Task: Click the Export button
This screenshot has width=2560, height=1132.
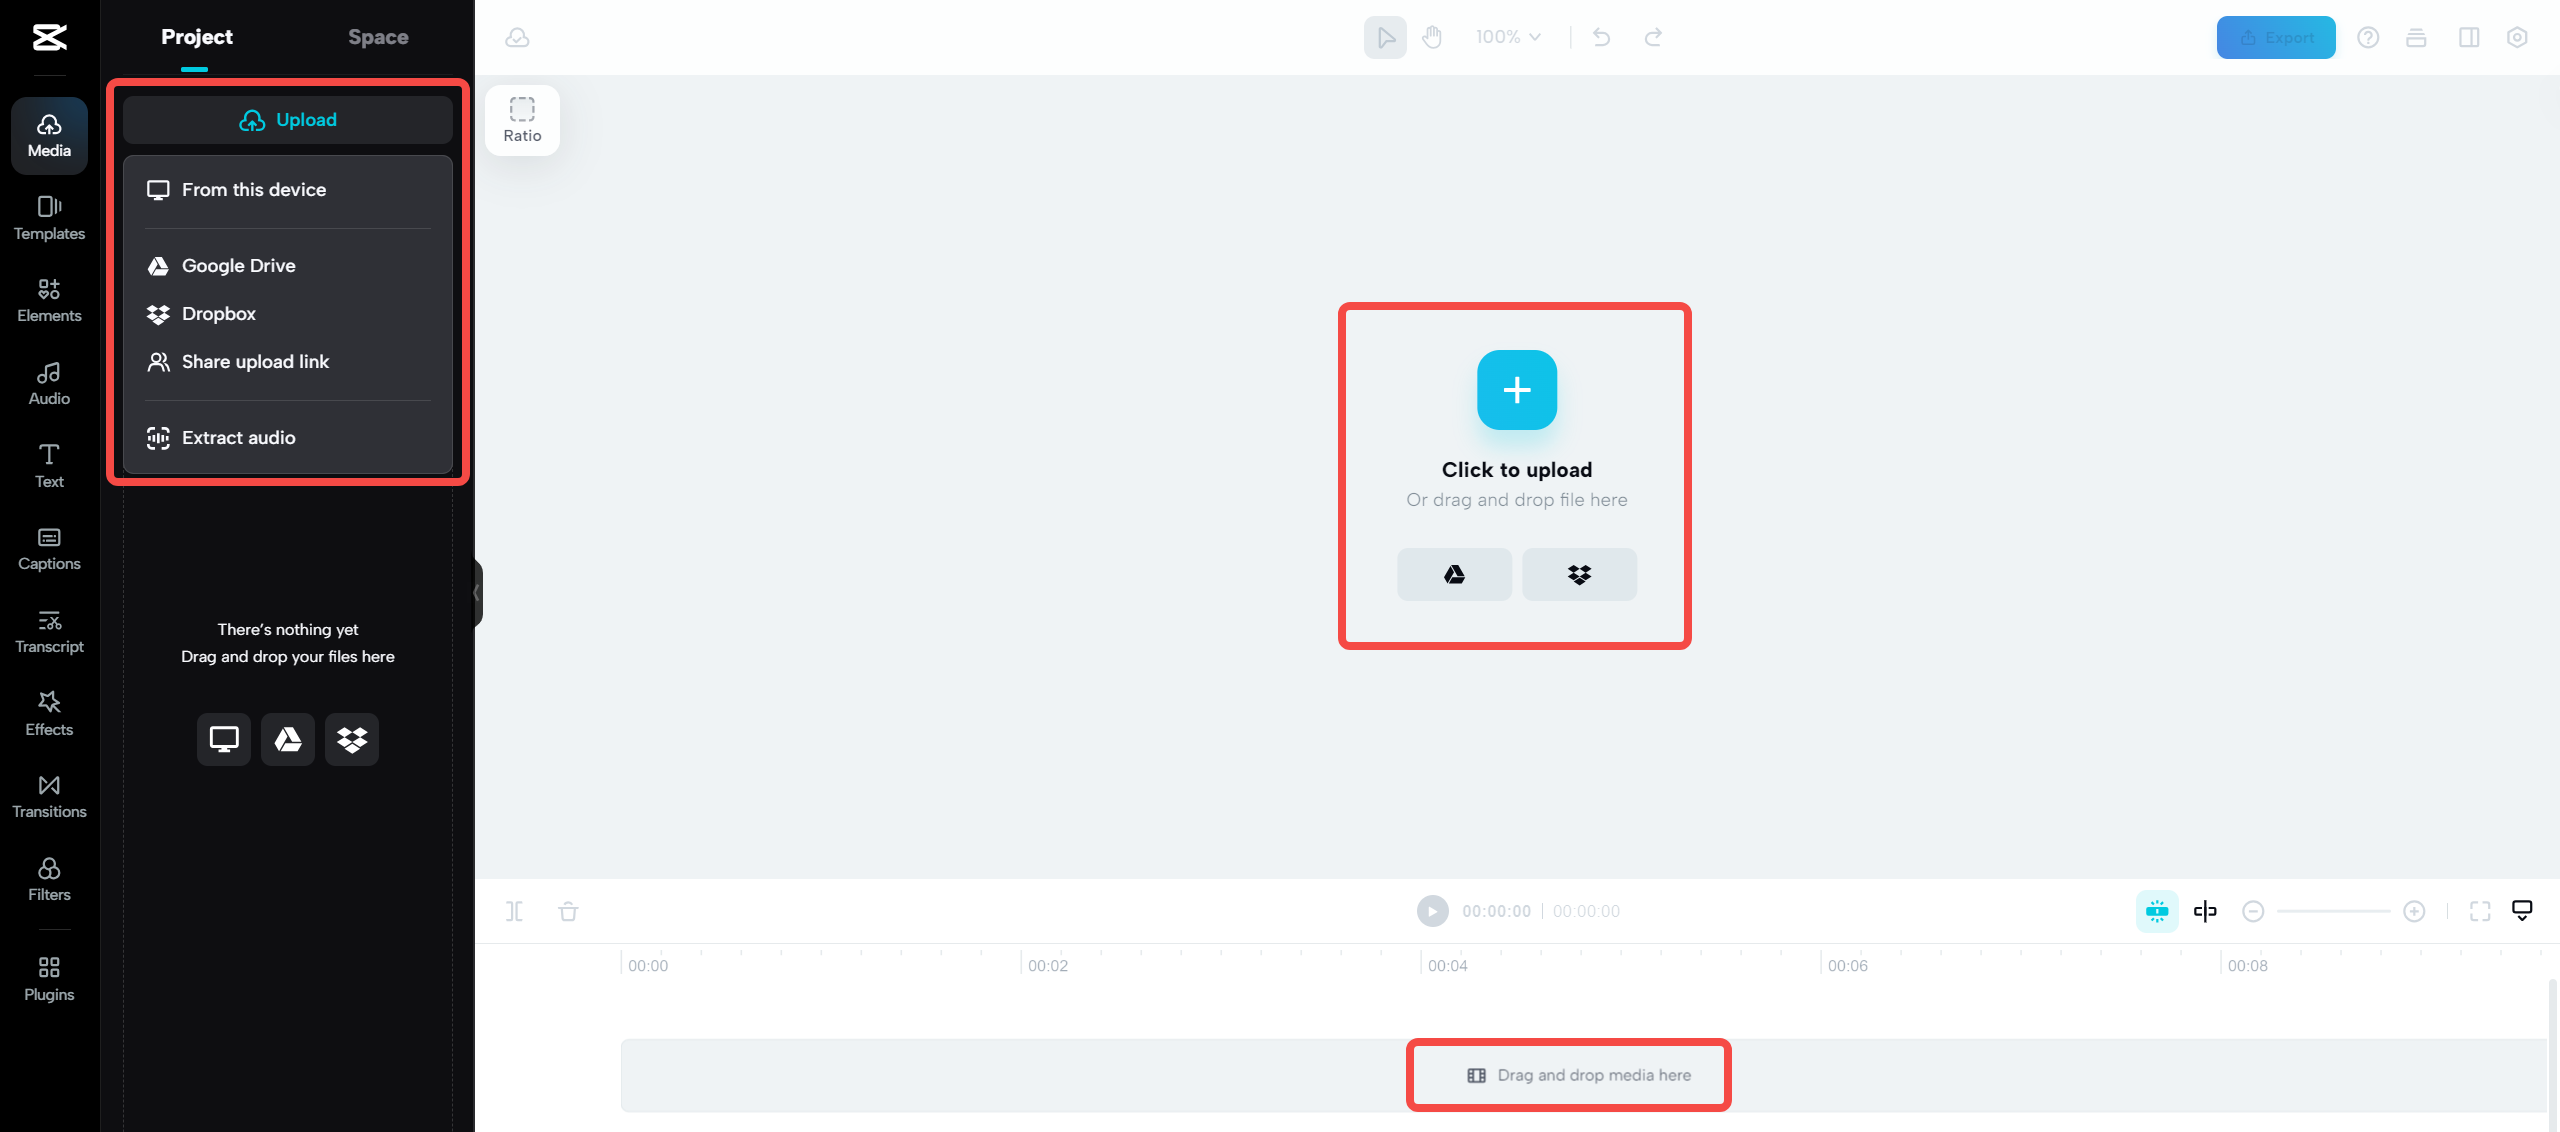Action: click(x=2276, y=37)
